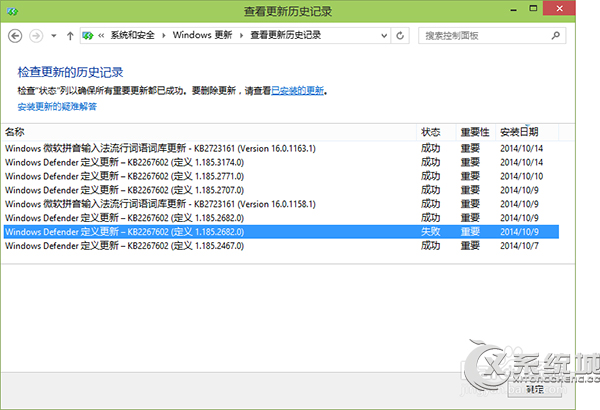This screenshot has width=600, height=410.
Task: Click the search magnifier icon
Action: pos(556,36)
